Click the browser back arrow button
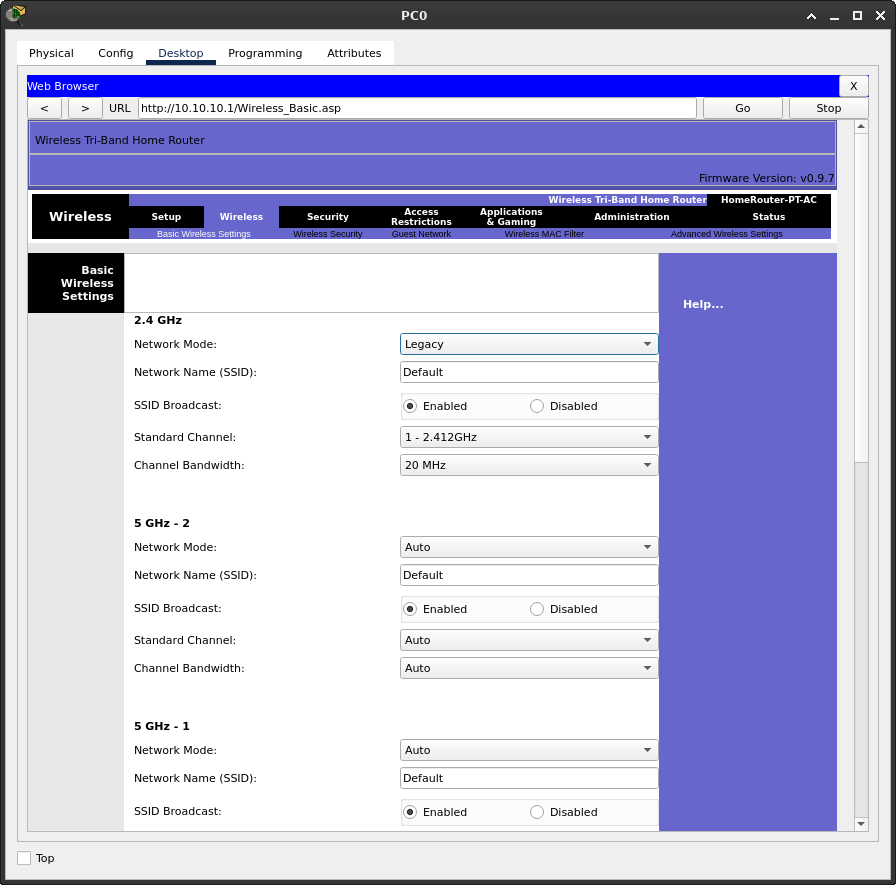Viewport: 896px width, 885px height. click(44, 108)
